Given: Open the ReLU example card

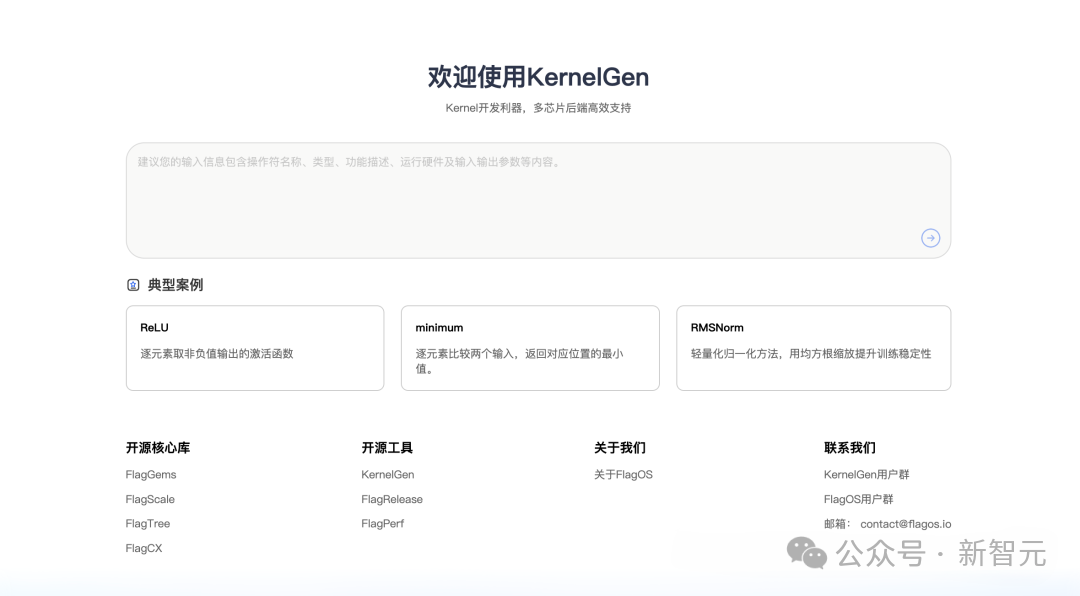Looking at the screenshot, I should (x=255, y=348).
